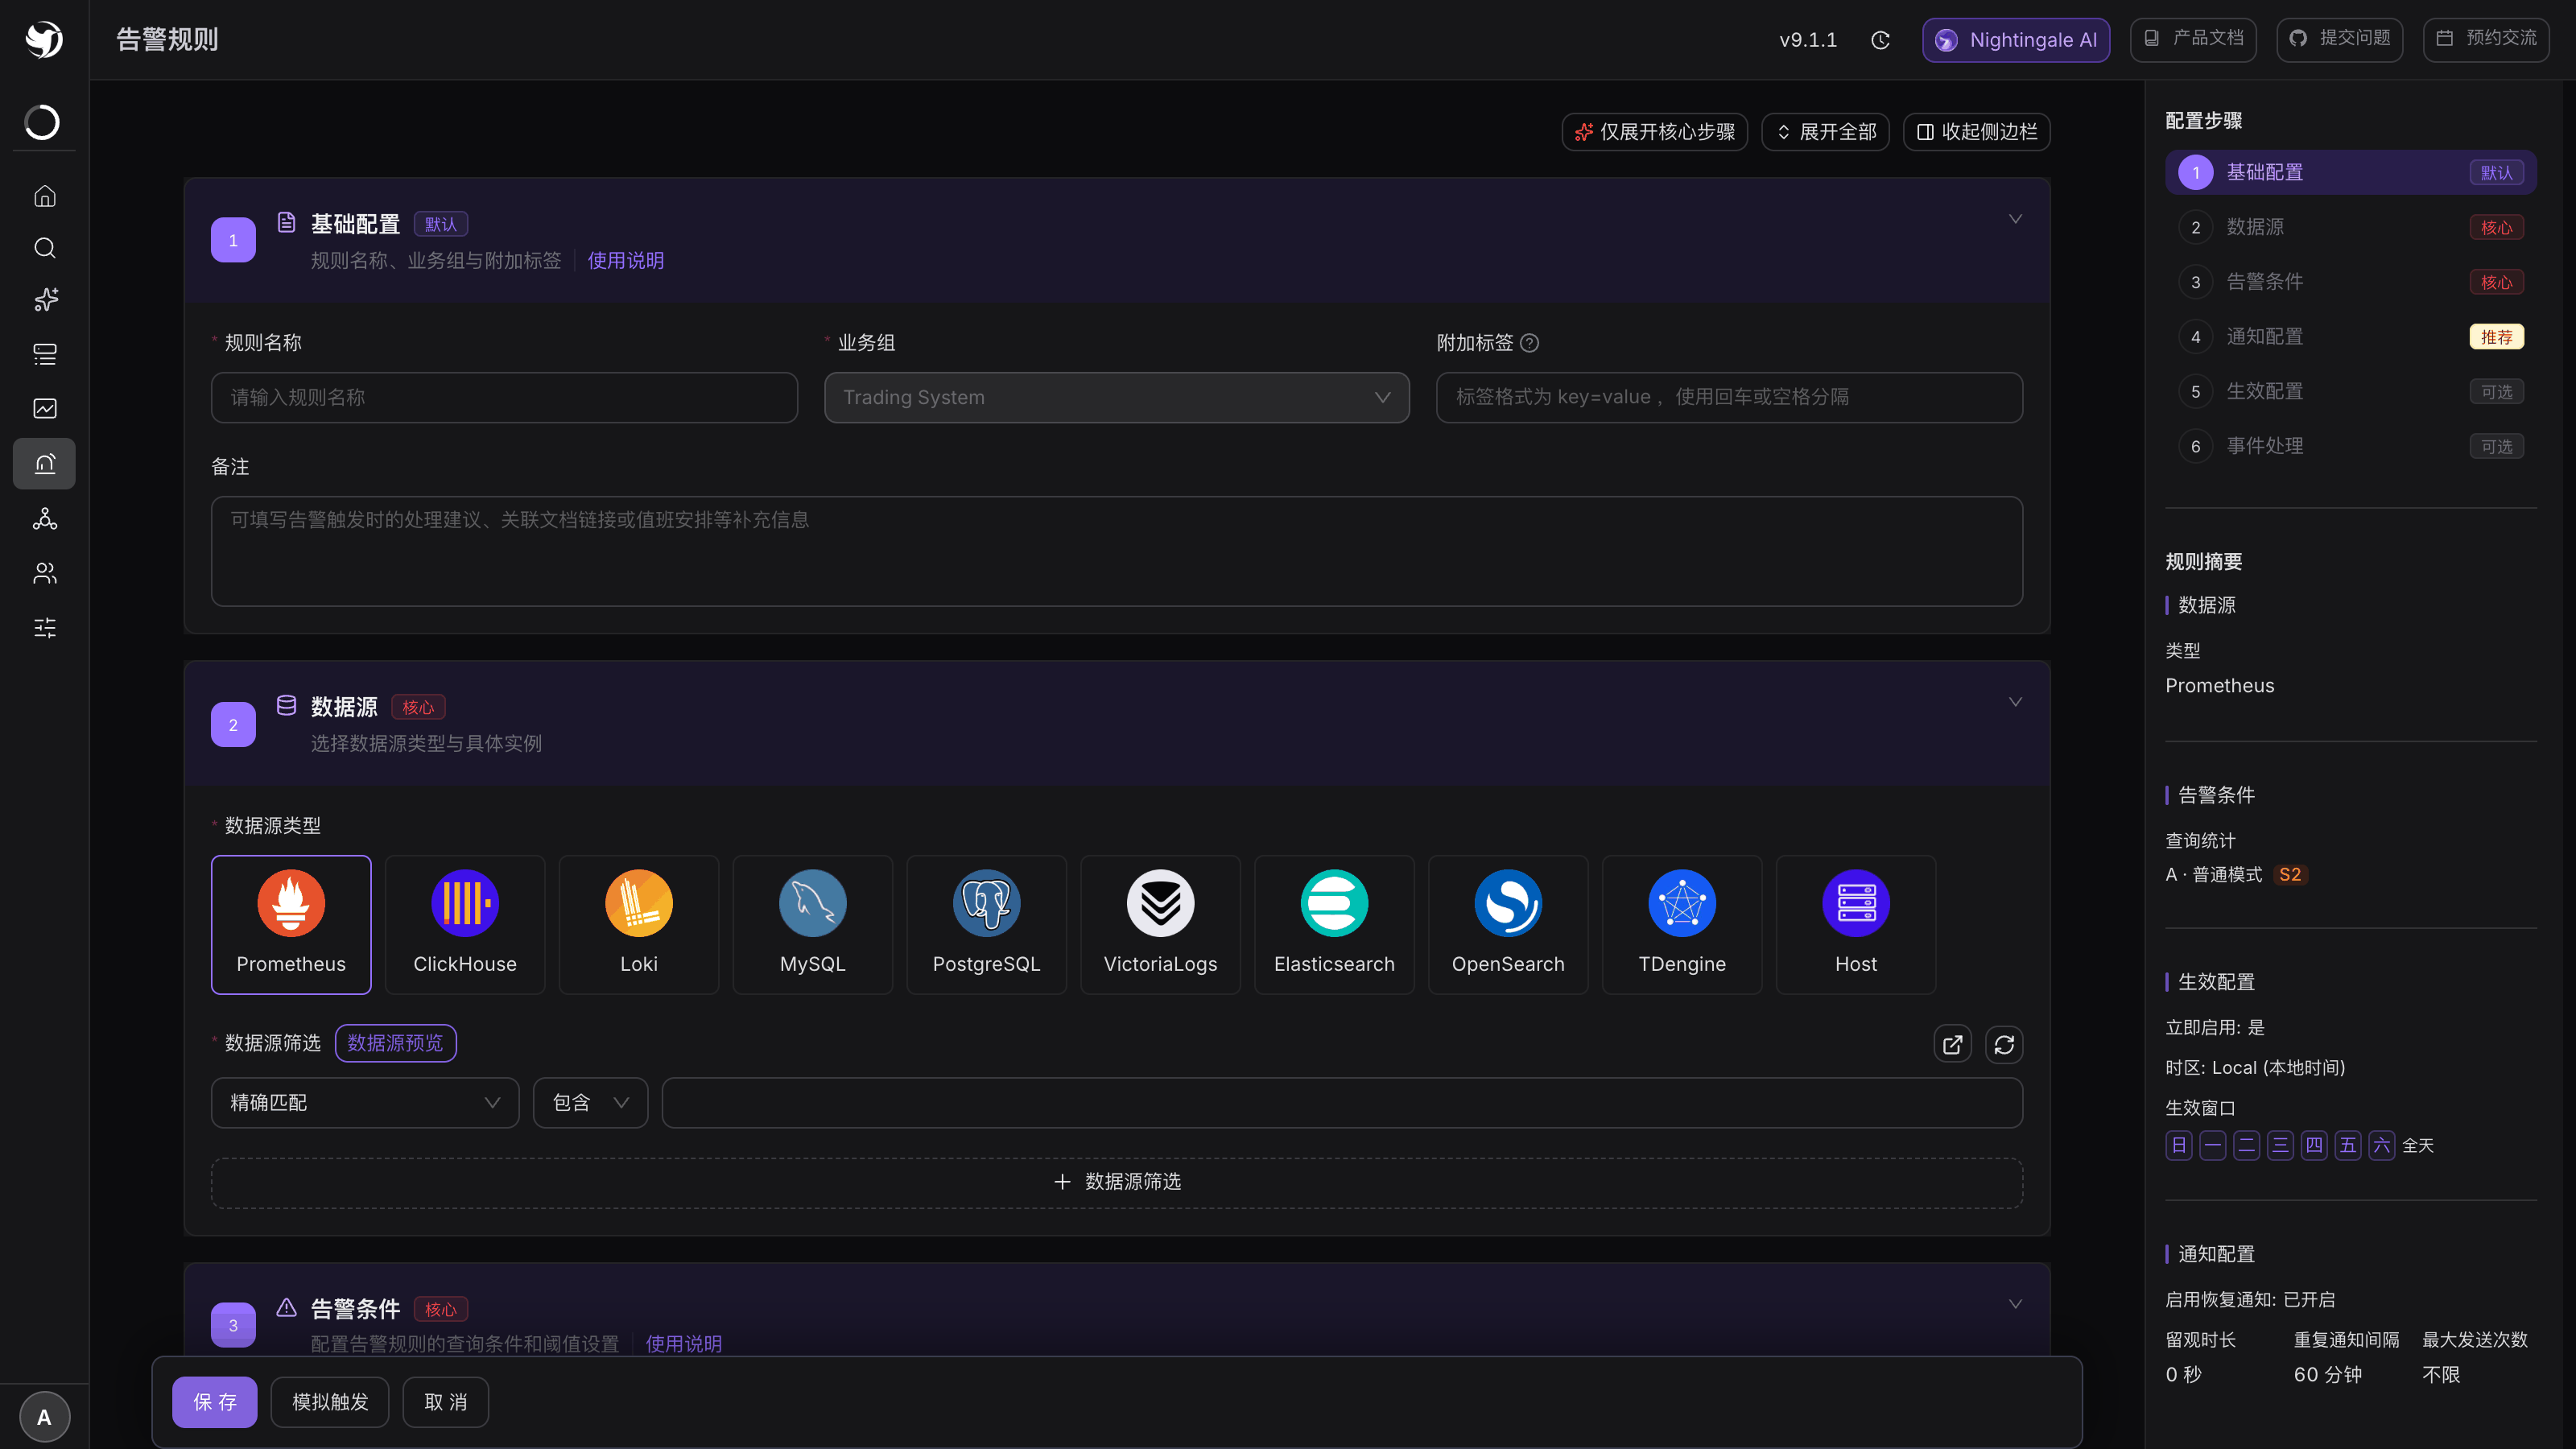2576x1449 pixels.
Task: Select the TDengine datasource card
Action: tap(1682, 924)
